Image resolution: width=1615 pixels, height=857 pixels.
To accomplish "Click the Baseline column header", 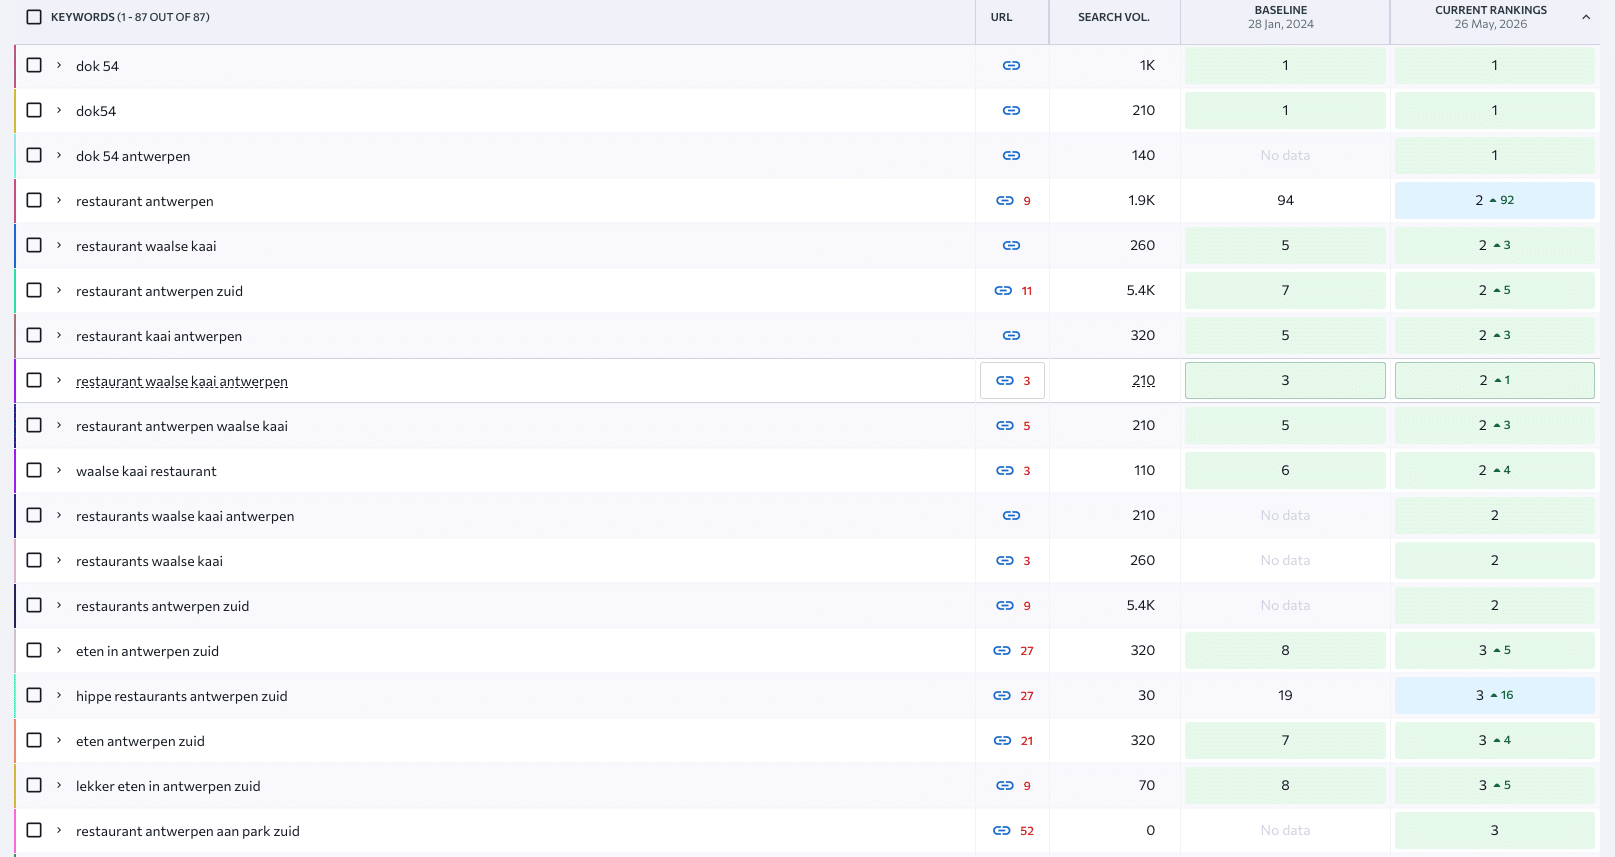I will click(1281, 17).
